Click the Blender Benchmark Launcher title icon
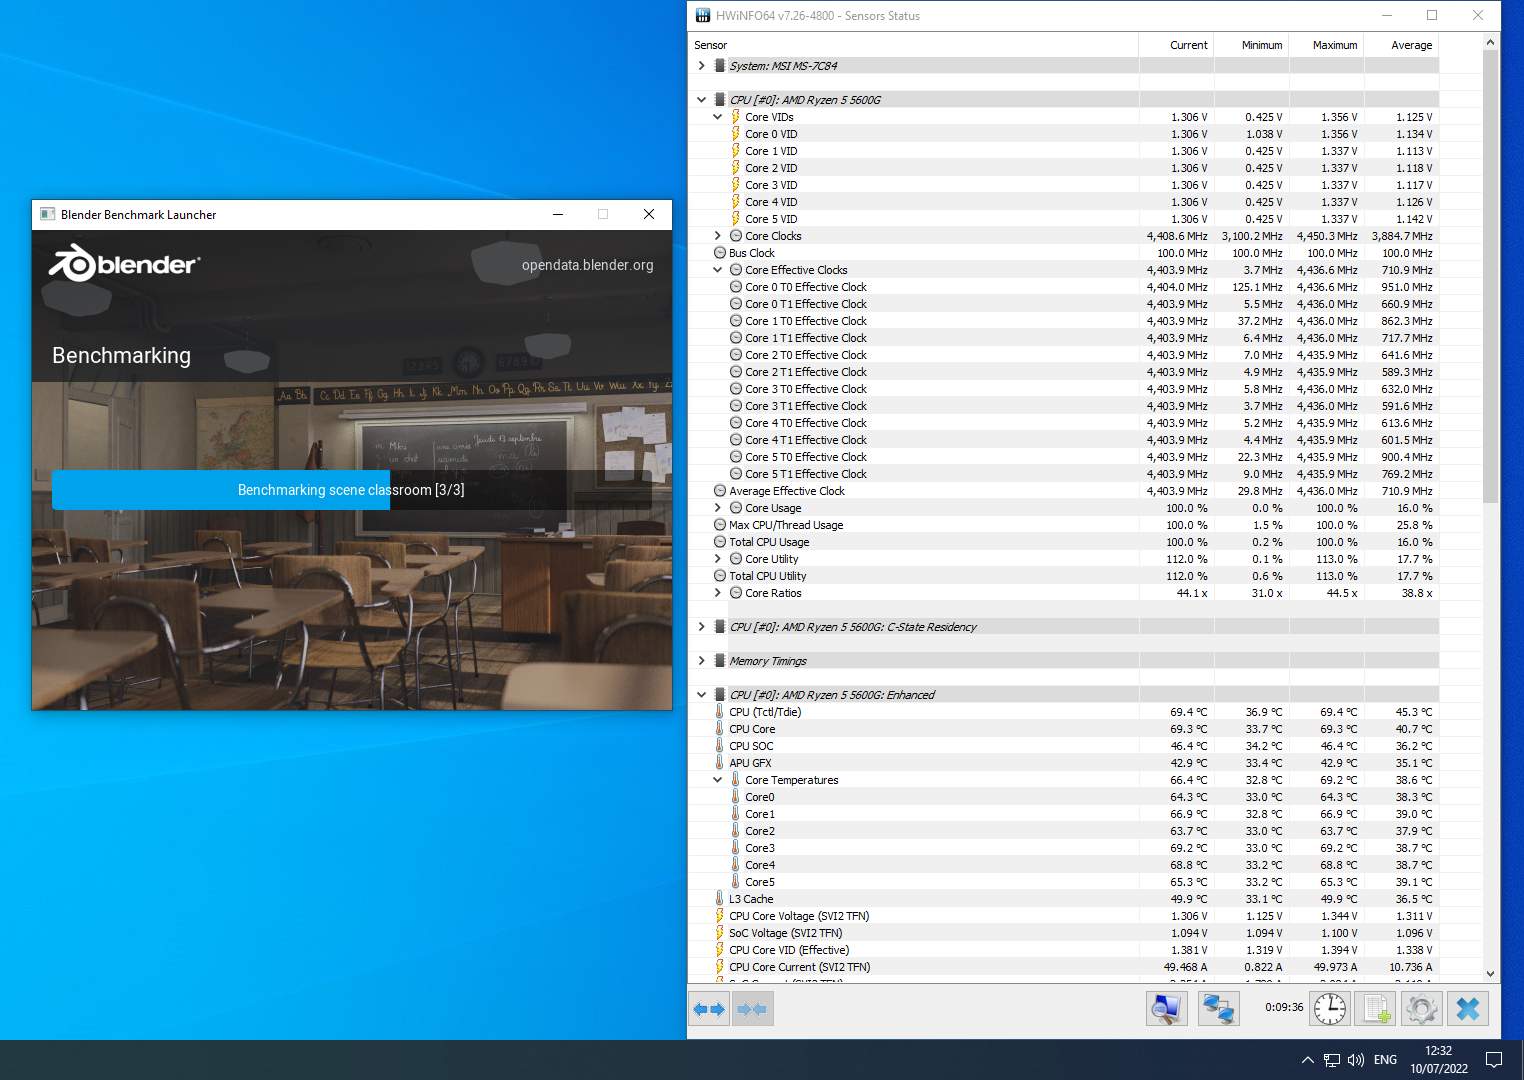 click(x=47, y=214)
